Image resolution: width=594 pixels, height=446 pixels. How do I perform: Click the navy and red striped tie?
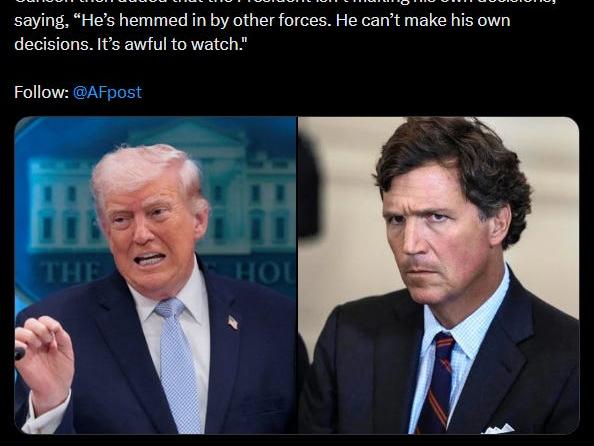pyautogui.click(x=437, y=383)
